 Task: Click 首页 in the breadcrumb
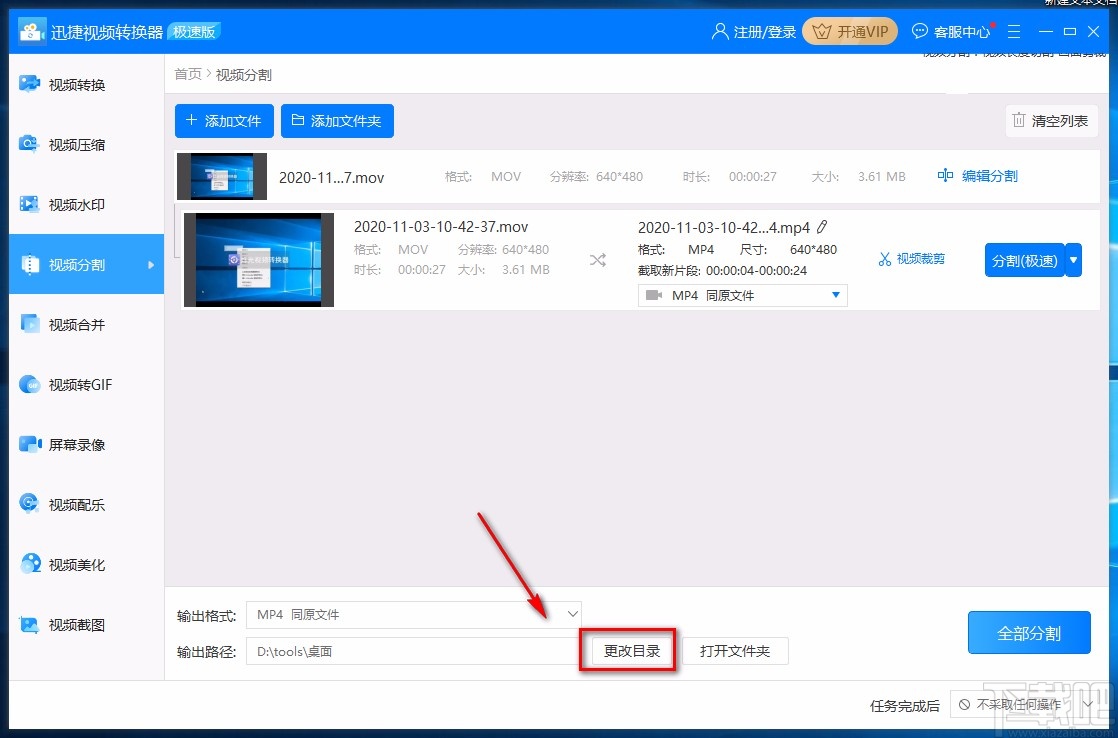point(188,74)
